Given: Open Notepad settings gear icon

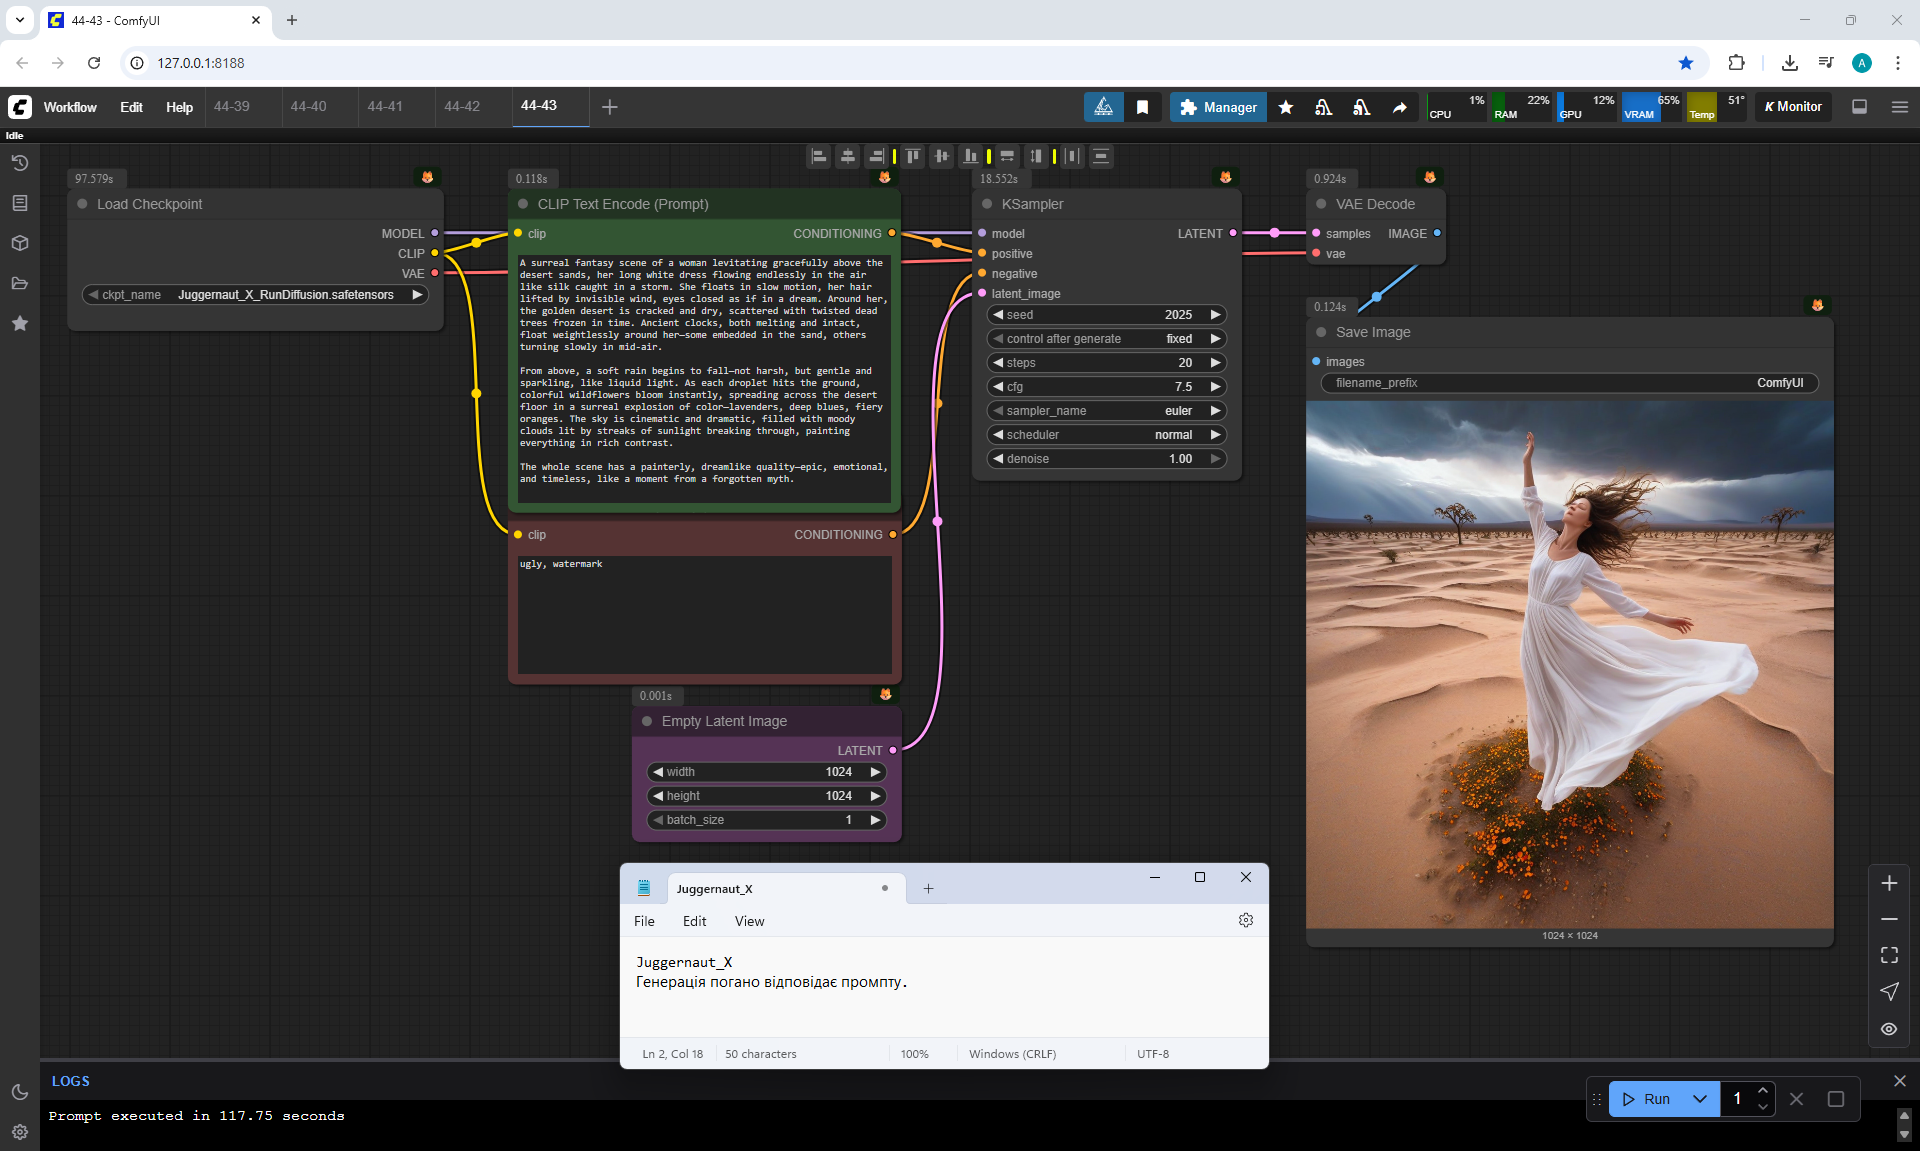Looking at the screenshot, I should click(1246, 920).
